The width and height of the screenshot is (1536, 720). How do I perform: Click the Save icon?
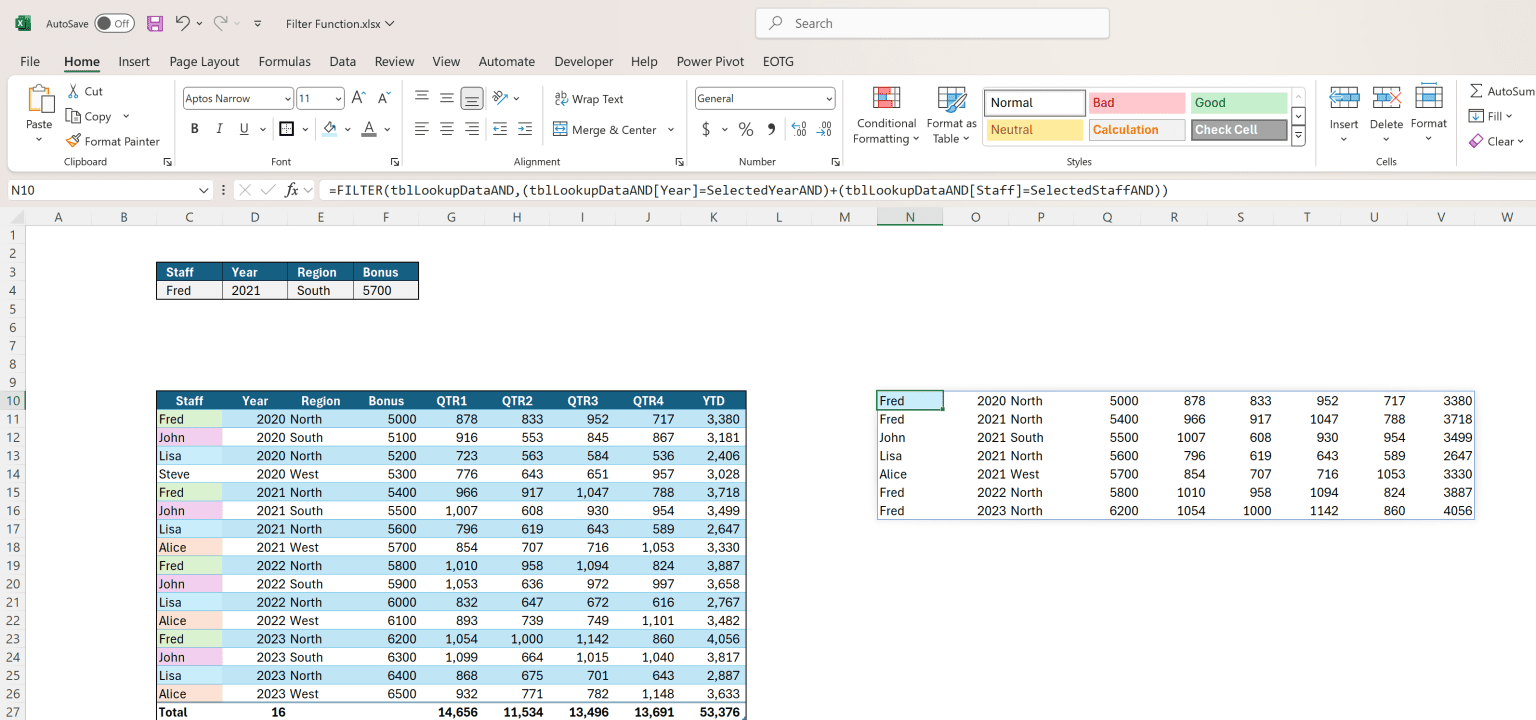(x=154, y=22)
